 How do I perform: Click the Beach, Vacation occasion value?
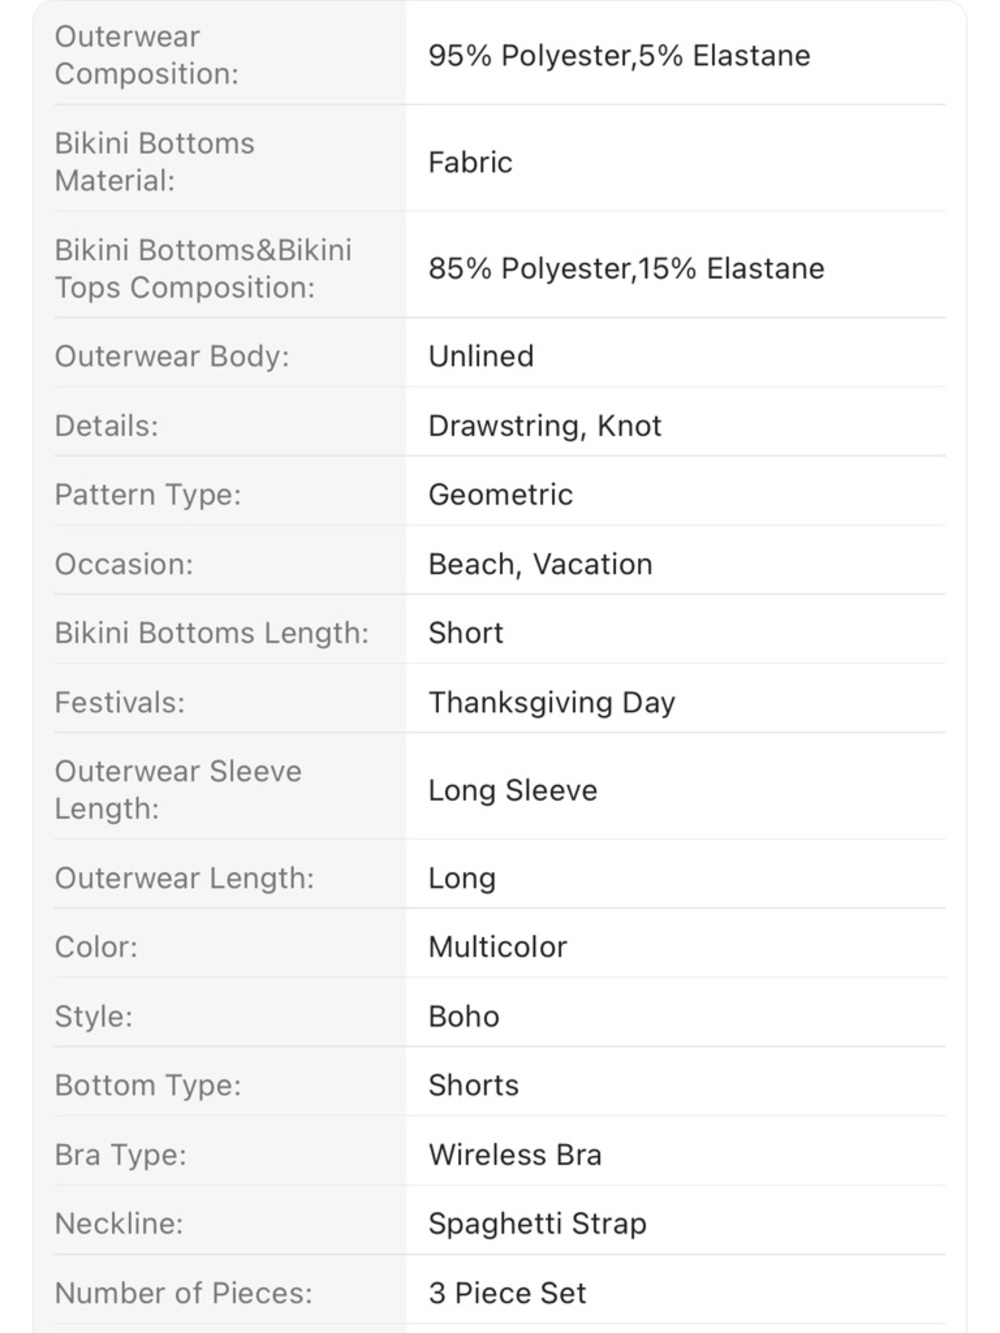[540, 564]
